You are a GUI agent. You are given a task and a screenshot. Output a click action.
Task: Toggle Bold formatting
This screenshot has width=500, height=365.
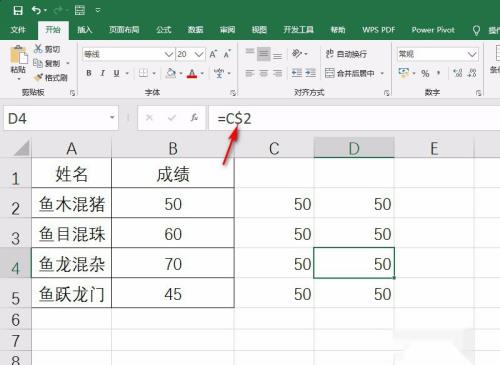[89, 73]
